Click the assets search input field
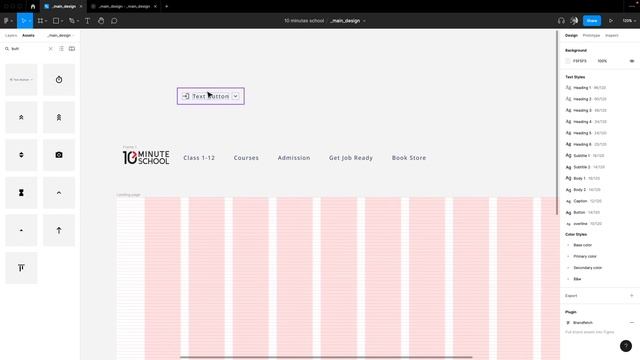The height and width of the screenshot is (360, 640). [x=29, y=49]
